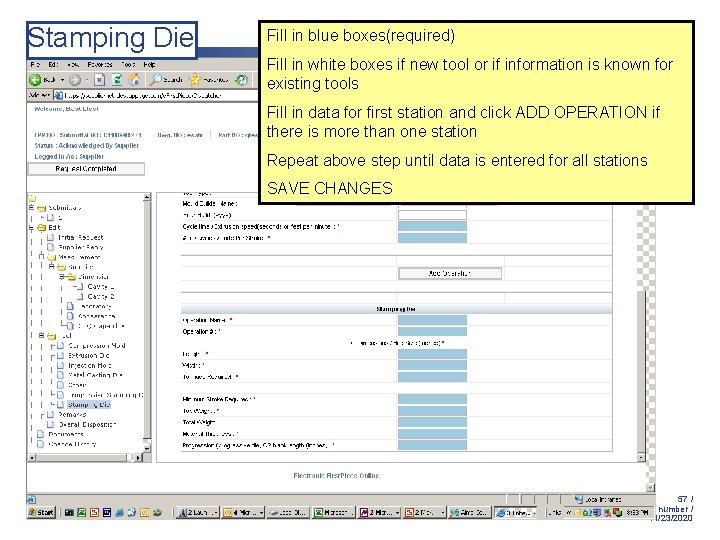
Task: Click the Add Operation button
Action: (x=450, y=273)
